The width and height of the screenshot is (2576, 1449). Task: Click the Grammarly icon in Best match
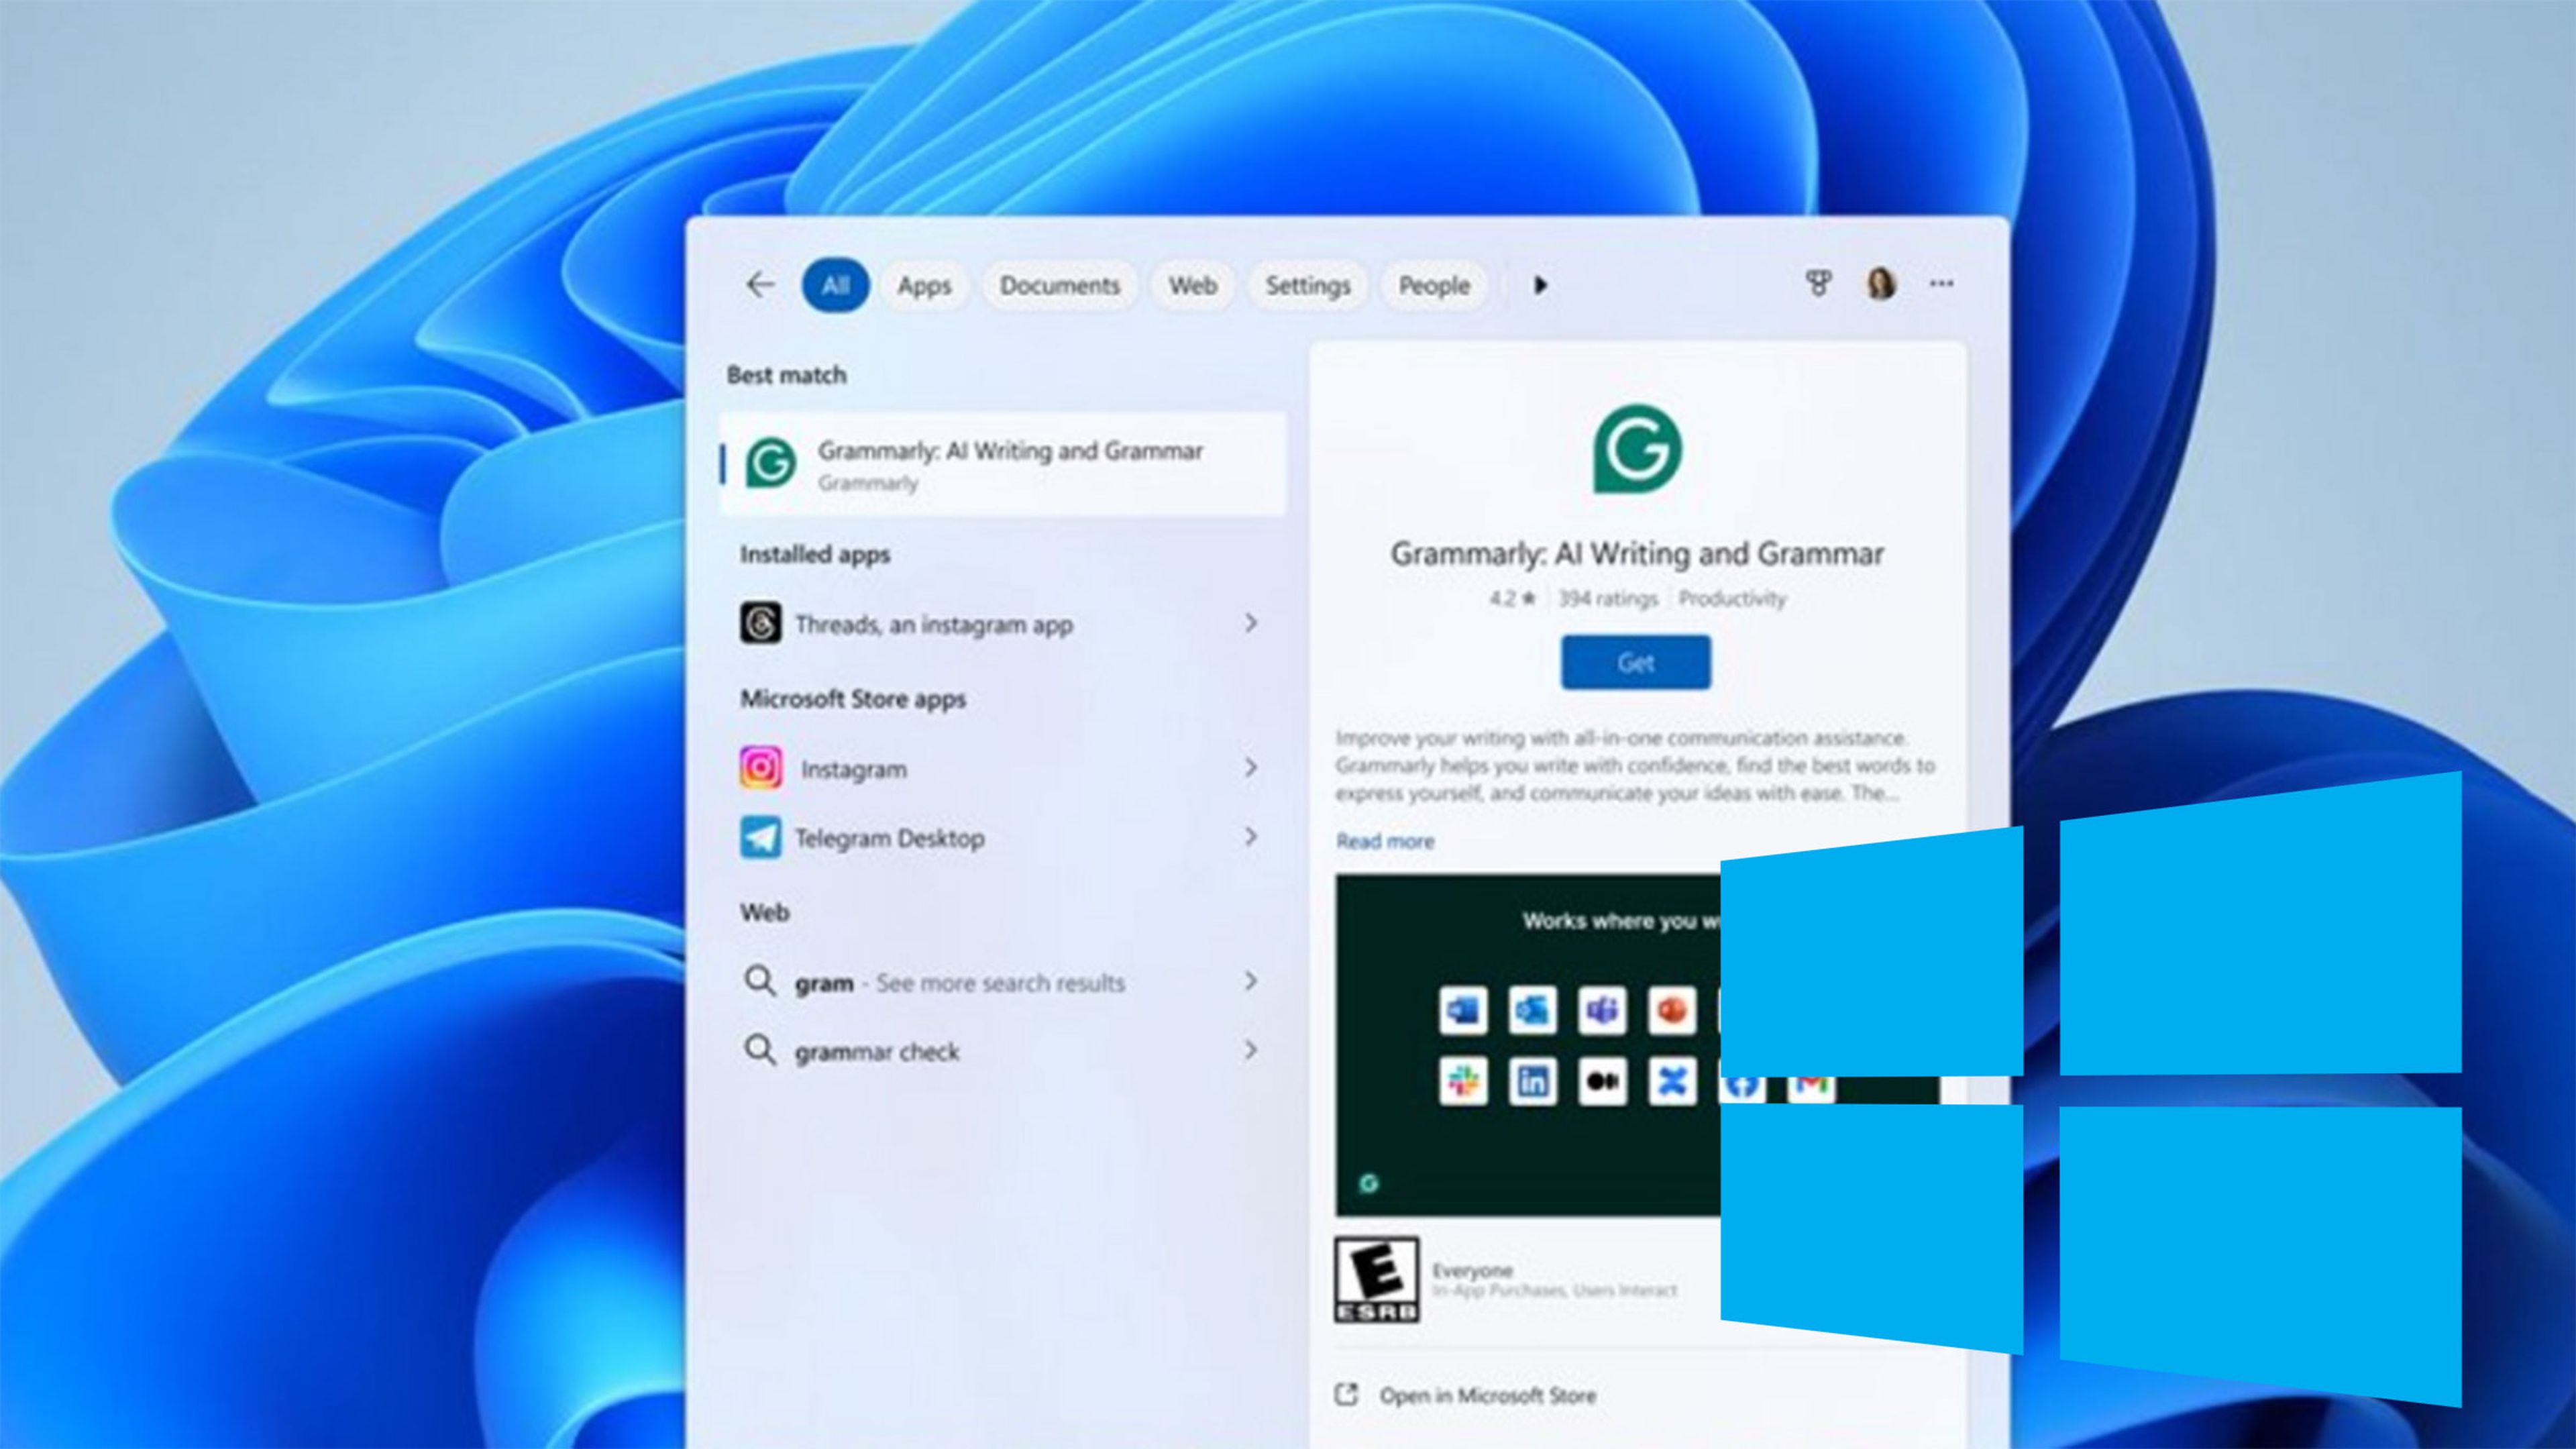pyautogui.click(x=771, y=463)
